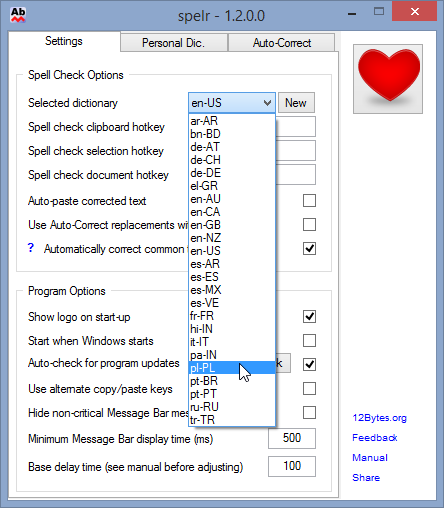Switch to the Personal Dic. tab
444x508 pixels.
[174, 43]
